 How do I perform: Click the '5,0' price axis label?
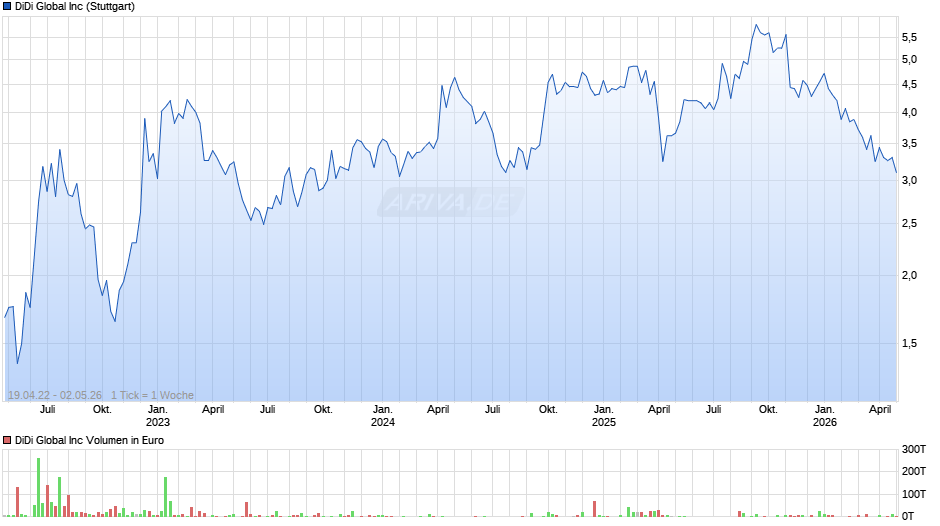click(x=909, y=59)
